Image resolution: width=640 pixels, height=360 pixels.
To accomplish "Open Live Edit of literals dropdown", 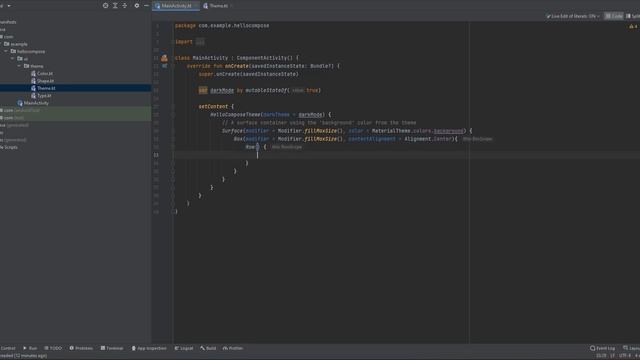I will click(573, 16).
